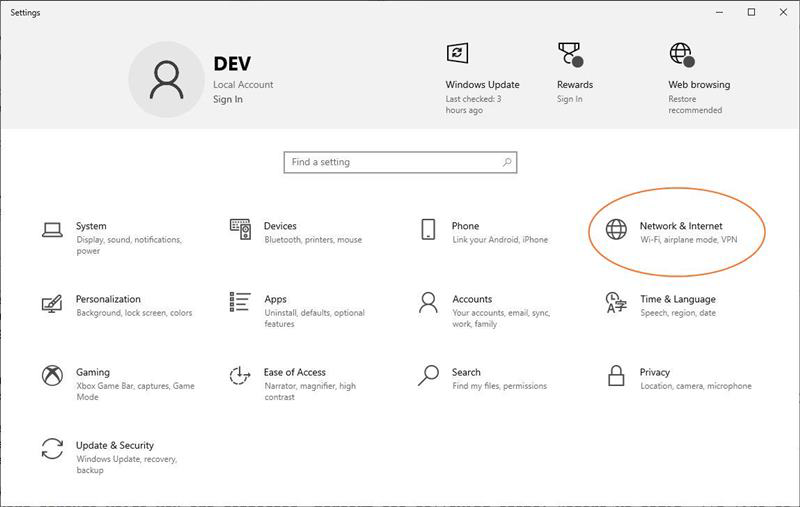This screenshot has width=800, height=507.
Task: Open the Rewards medal icon
Action: pyautogui.click(x=570, y=54)
